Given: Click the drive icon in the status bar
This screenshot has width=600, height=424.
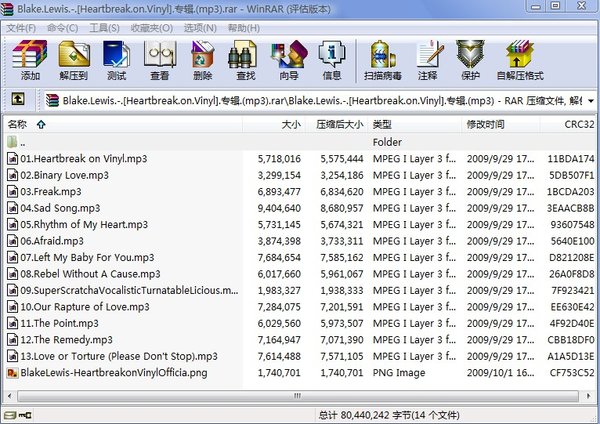Looking at the screenshot, I should [10, 415].
